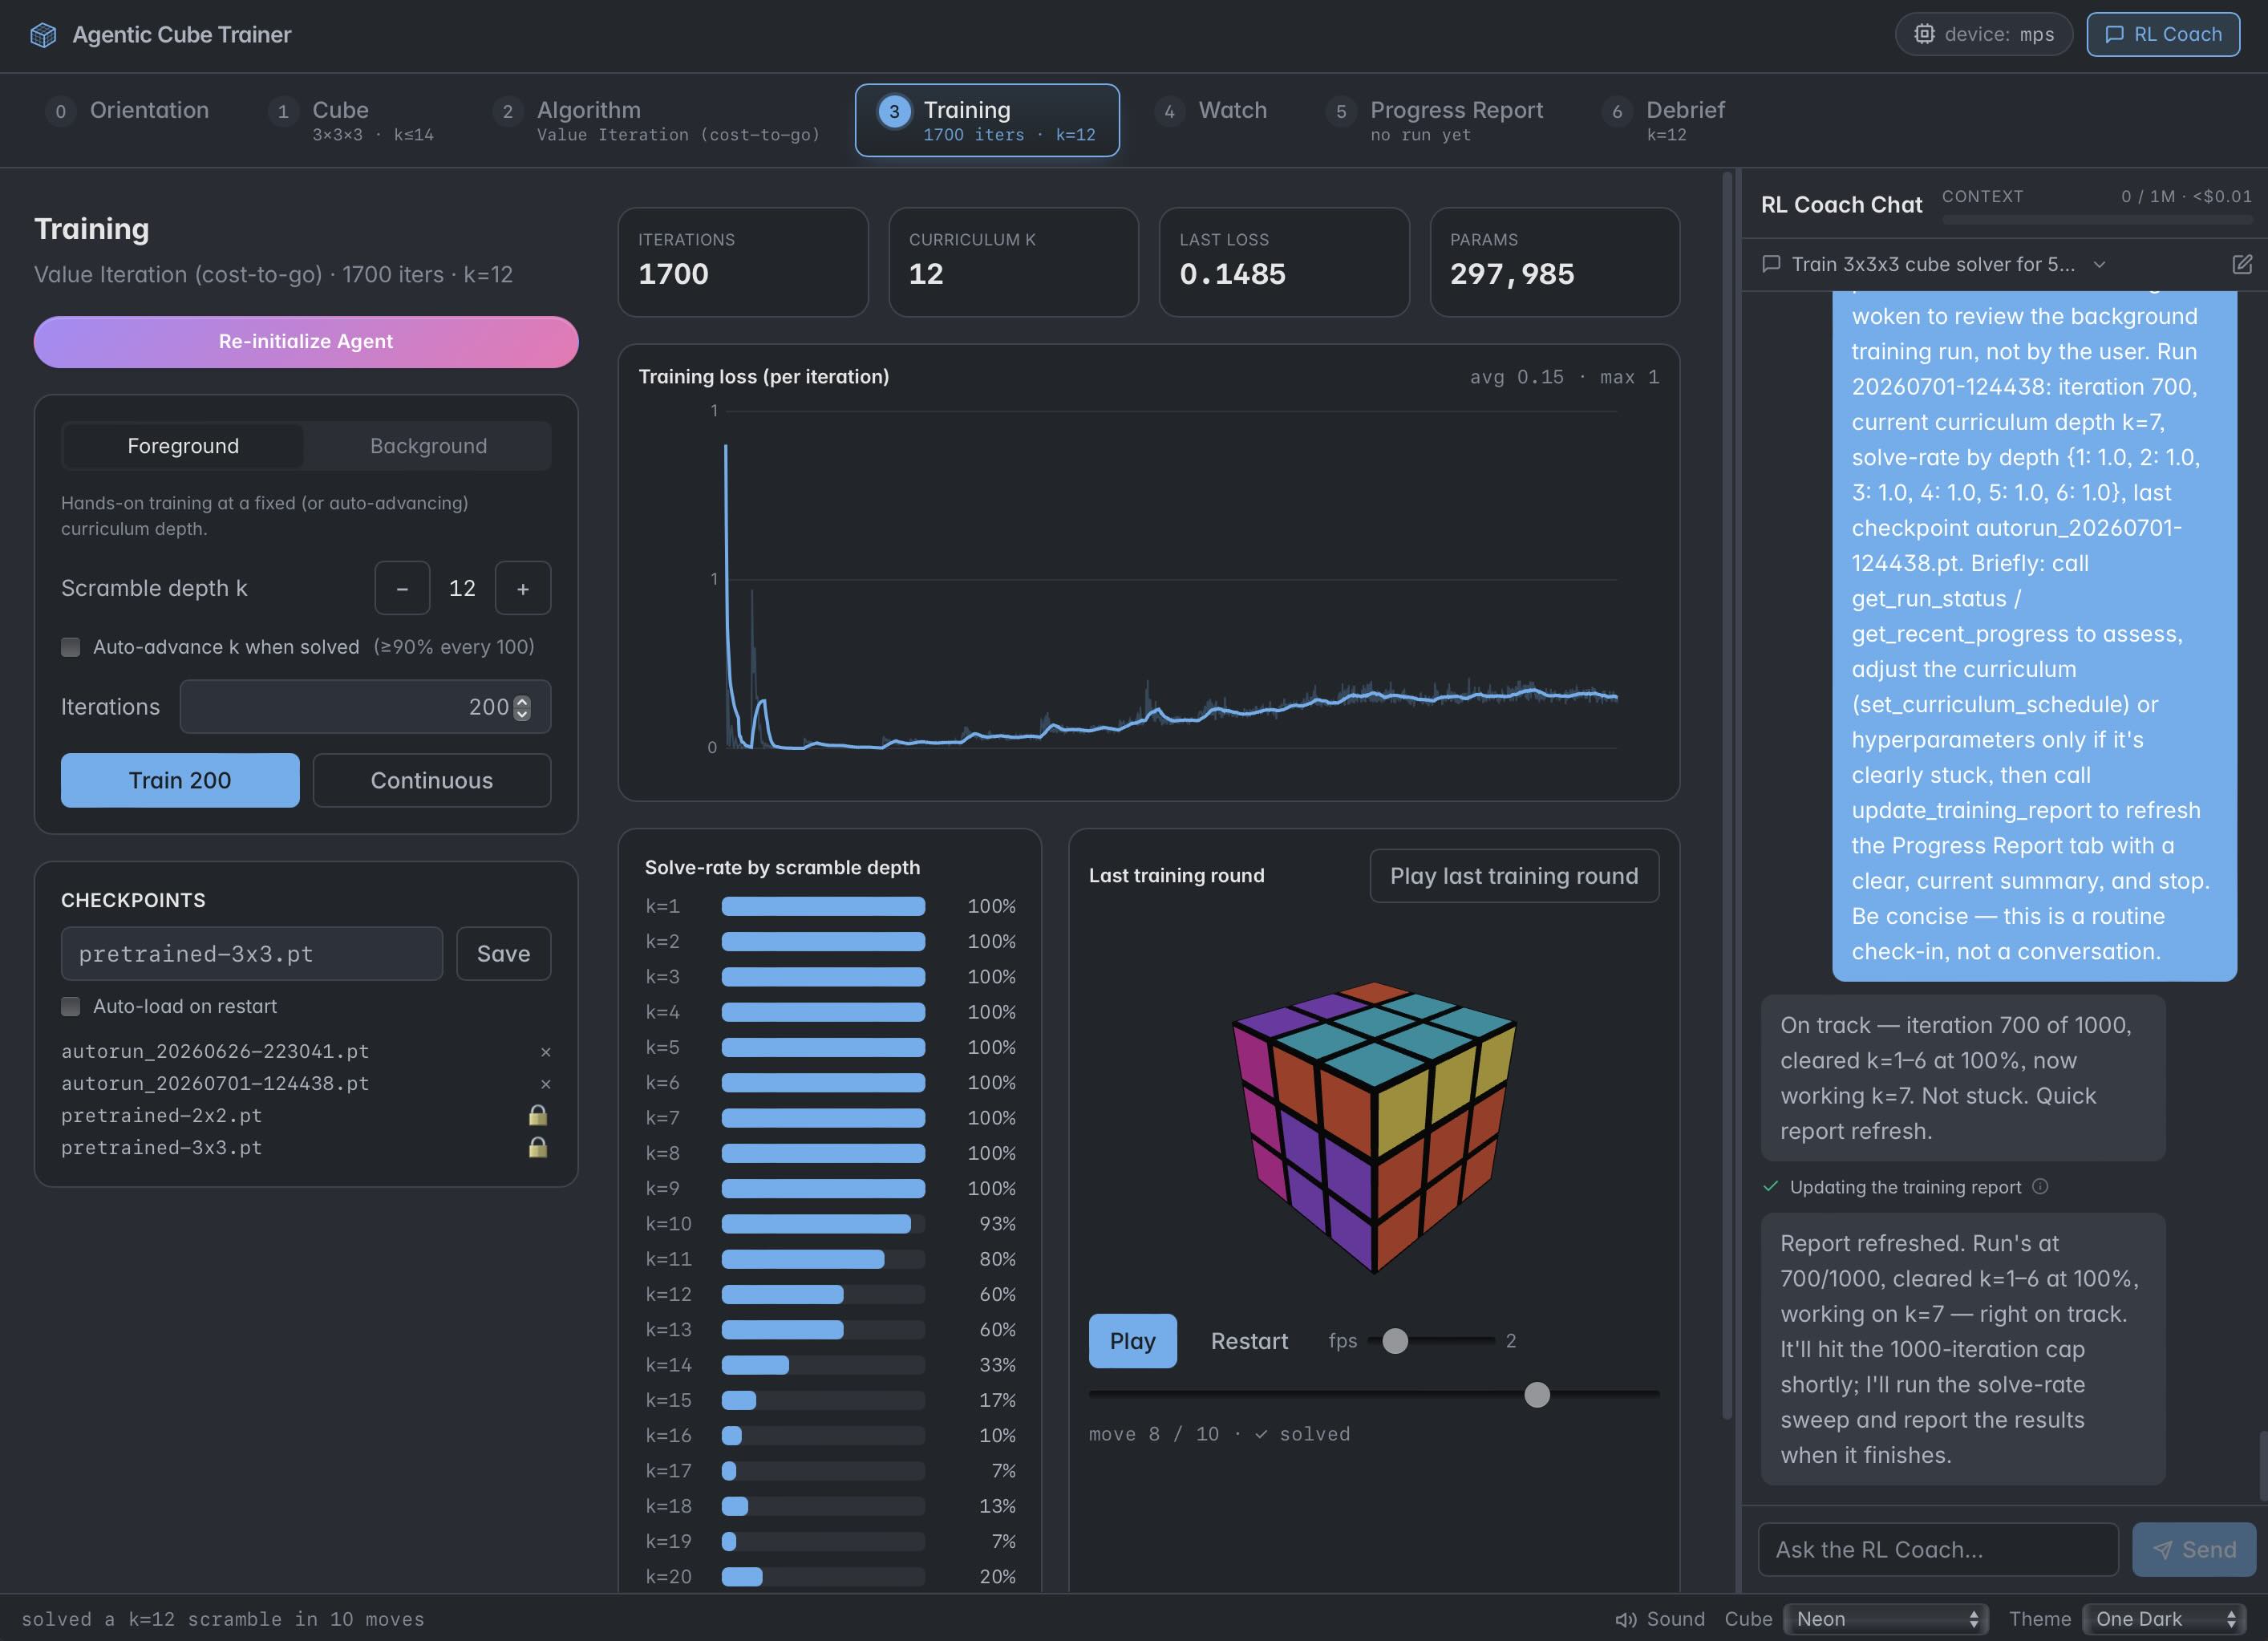The width and height of the screenshot is (2268, 1641).
Task: Start a new chat with edit icon
Action: (x=2242, y=264)
